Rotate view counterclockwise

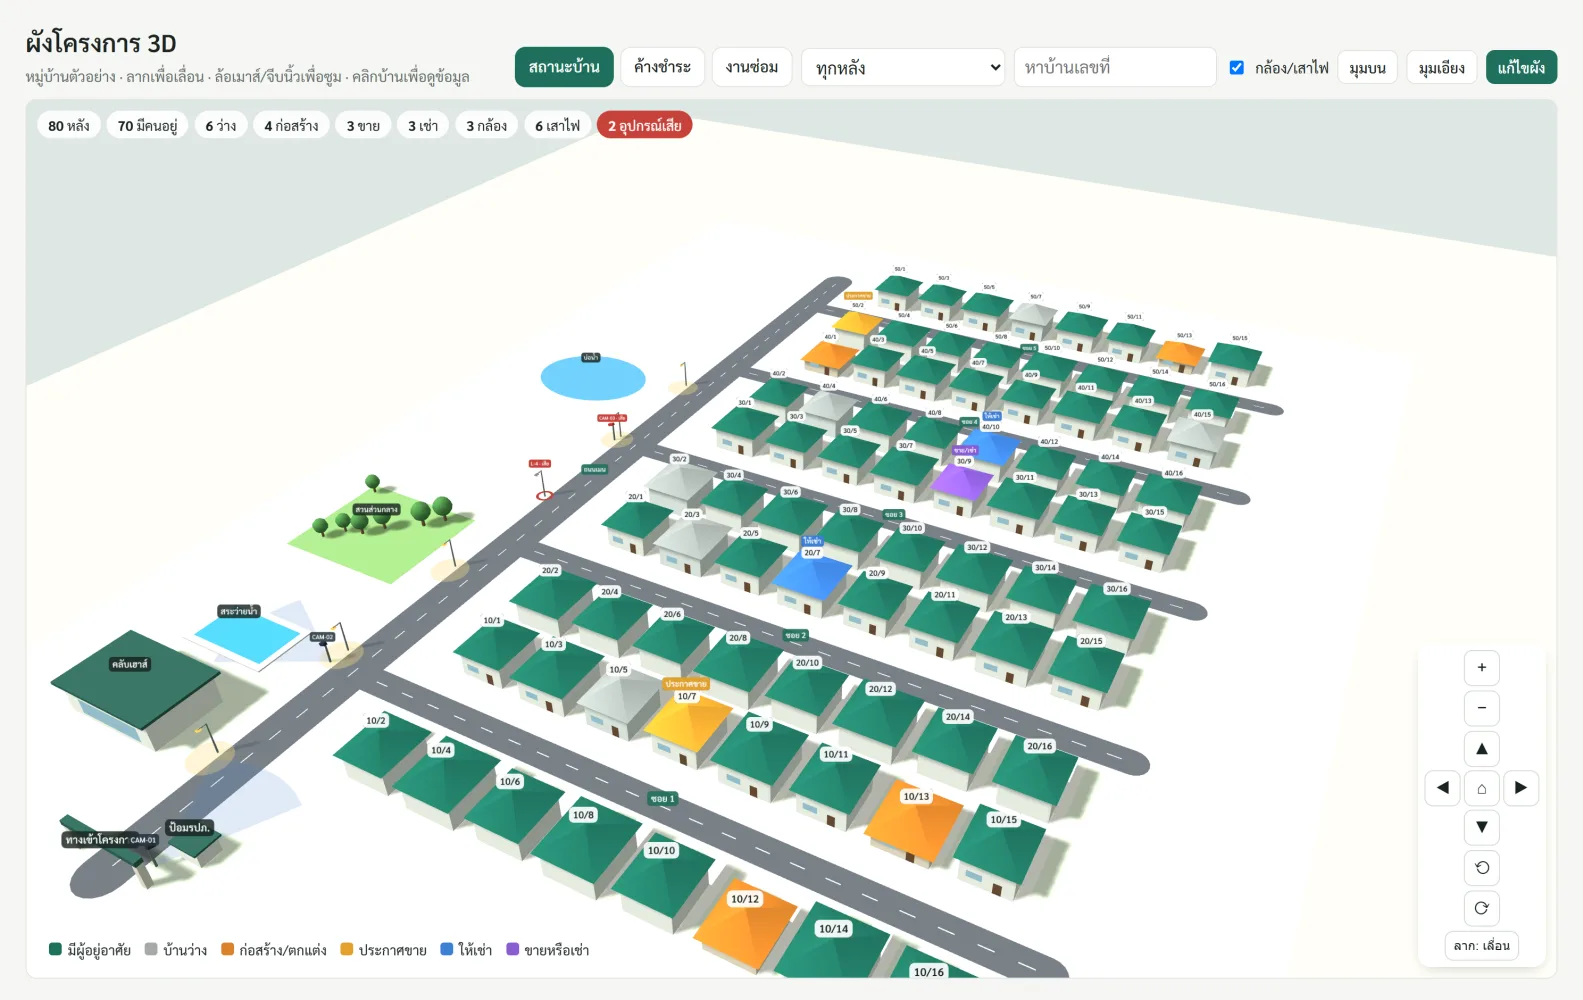1481,867
